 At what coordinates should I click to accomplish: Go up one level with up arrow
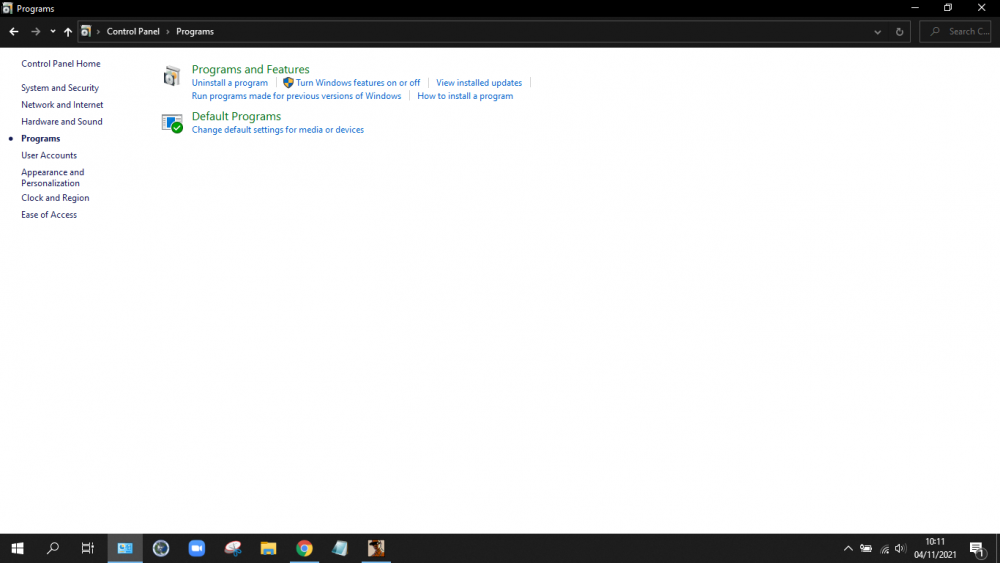point(68,31)
